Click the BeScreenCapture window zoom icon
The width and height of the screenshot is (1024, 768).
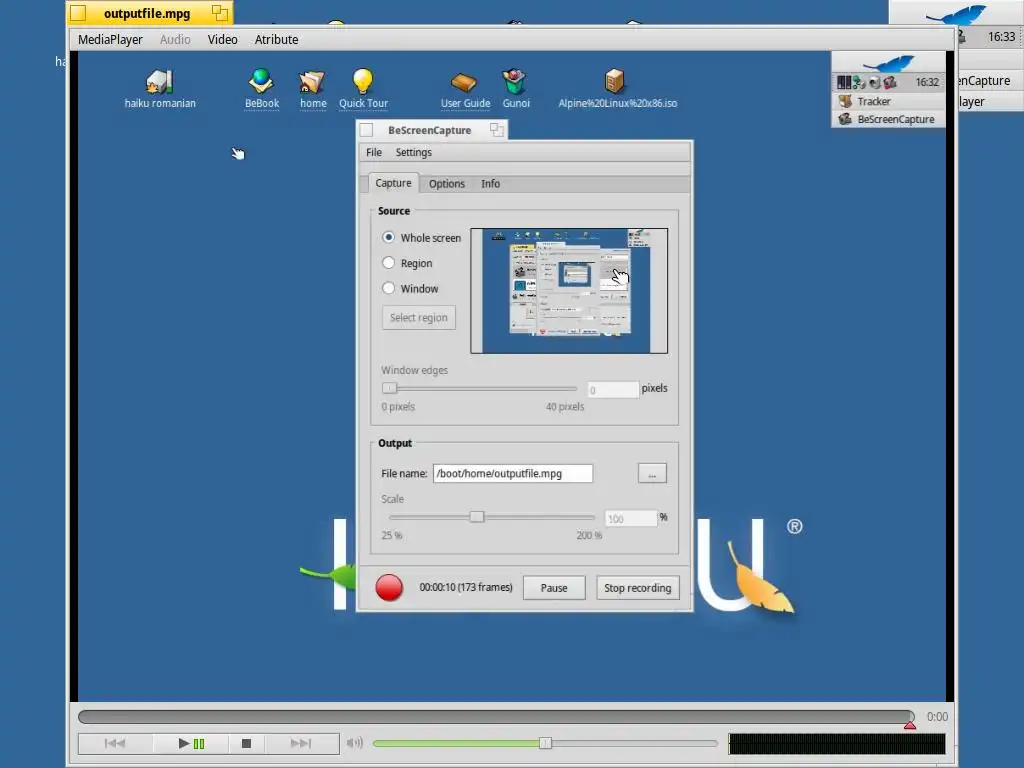496,129
